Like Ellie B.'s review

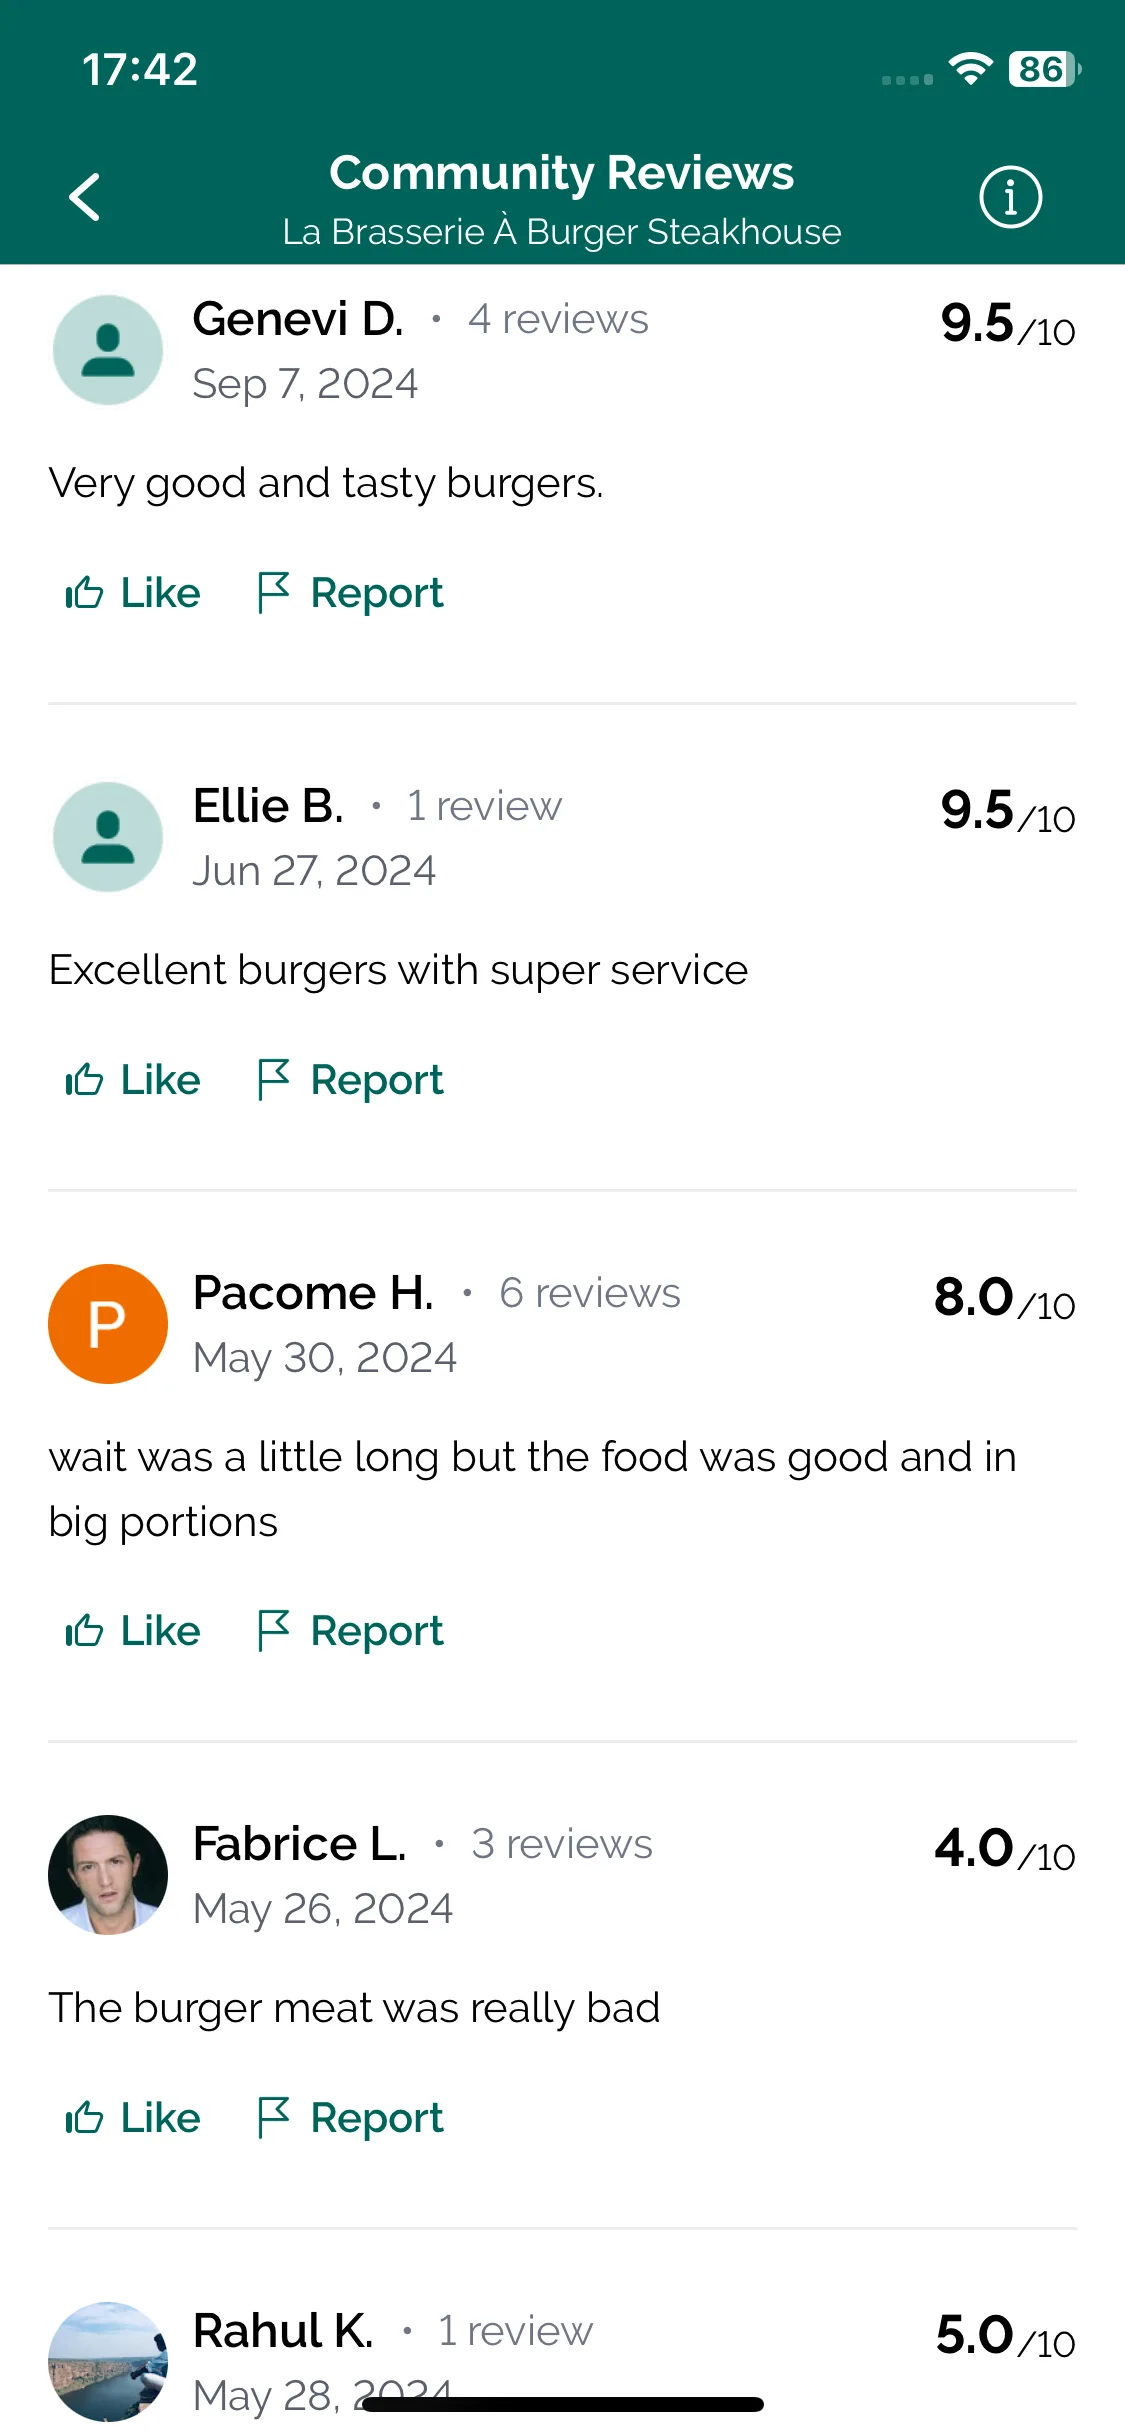pyautogui.click(x=133, y=1080)
